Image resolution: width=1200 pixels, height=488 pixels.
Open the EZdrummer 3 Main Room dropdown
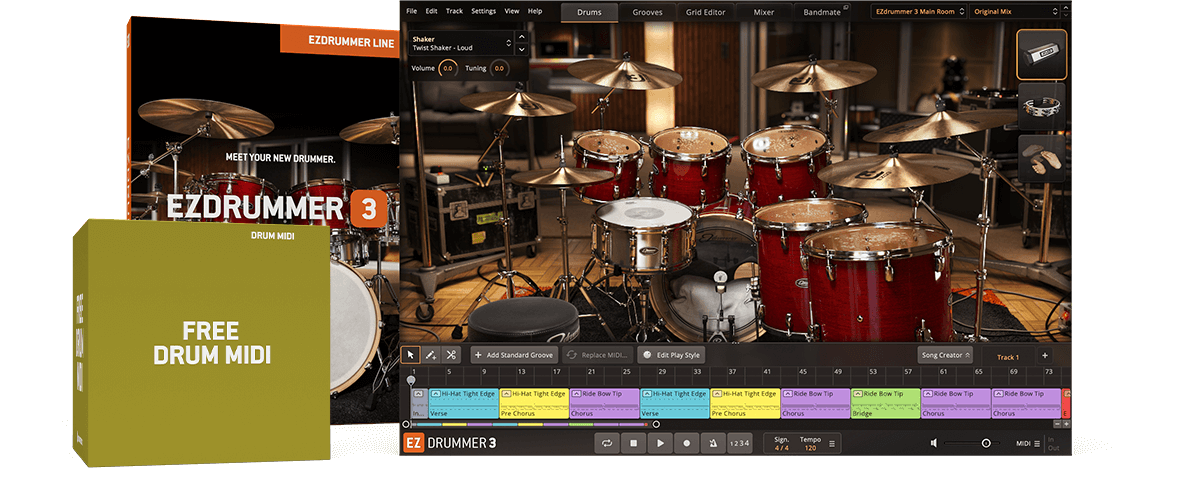(x=917, y=11)
